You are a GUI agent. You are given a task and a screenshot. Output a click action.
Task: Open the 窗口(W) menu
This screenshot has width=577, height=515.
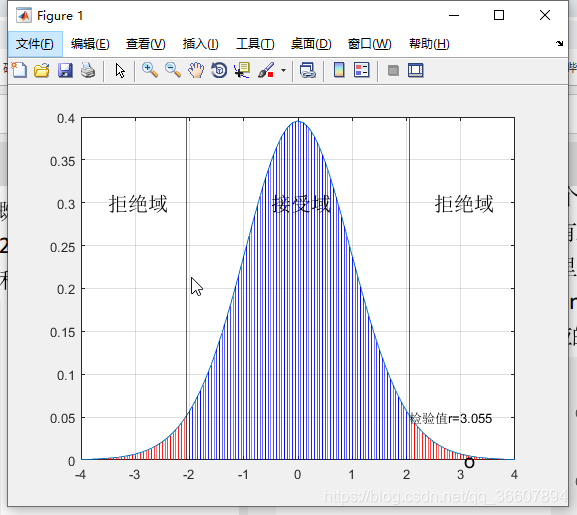[369, 44]
